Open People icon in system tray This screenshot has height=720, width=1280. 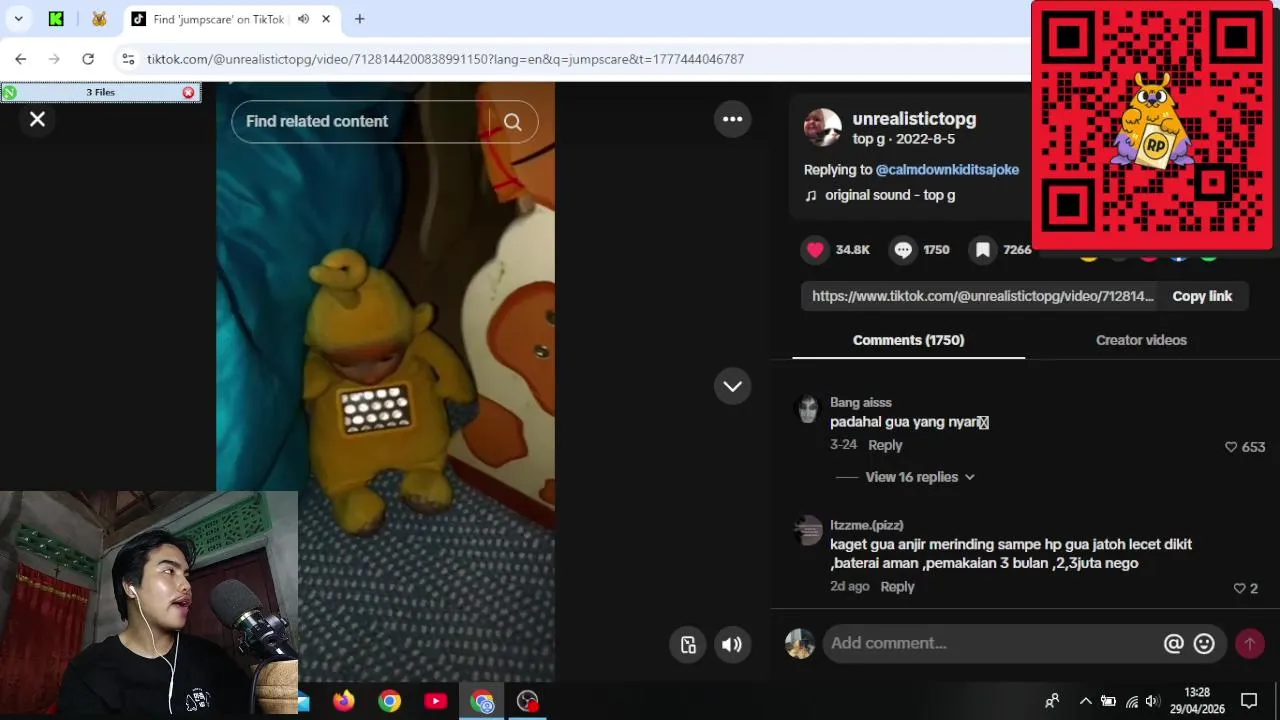[1052, 701]
